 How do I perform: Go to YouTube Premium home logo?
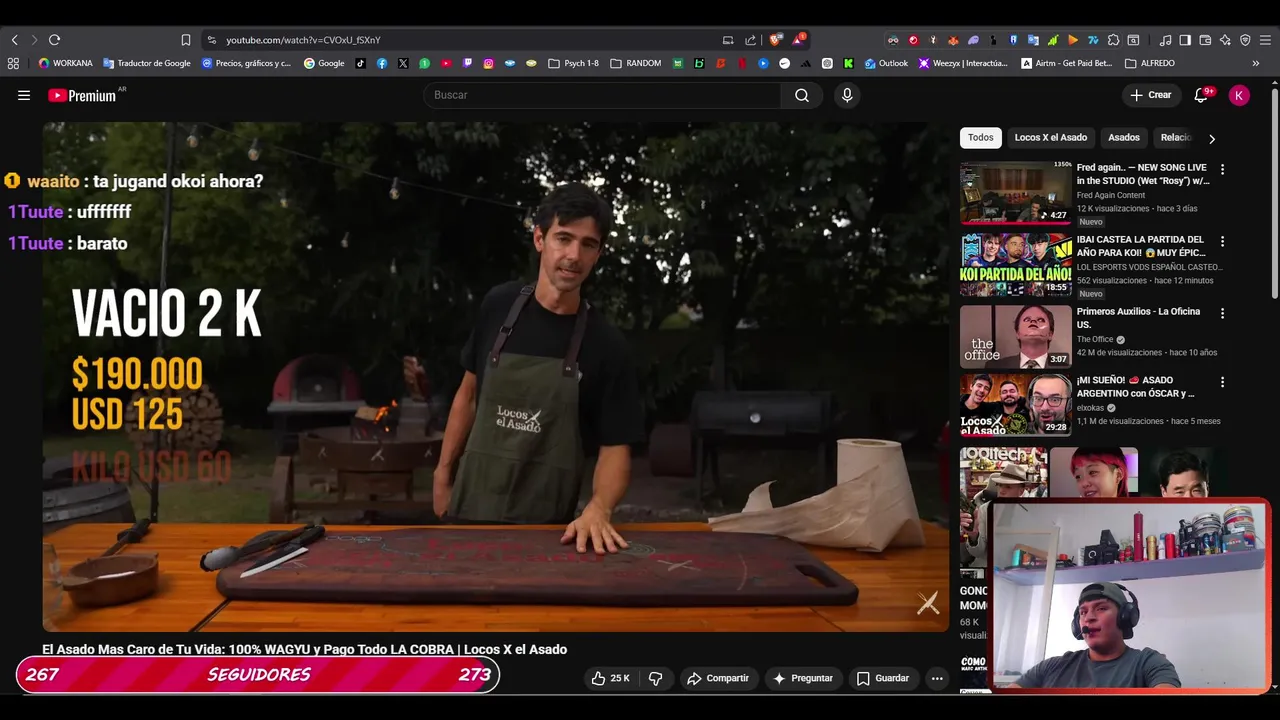point(83,95)
